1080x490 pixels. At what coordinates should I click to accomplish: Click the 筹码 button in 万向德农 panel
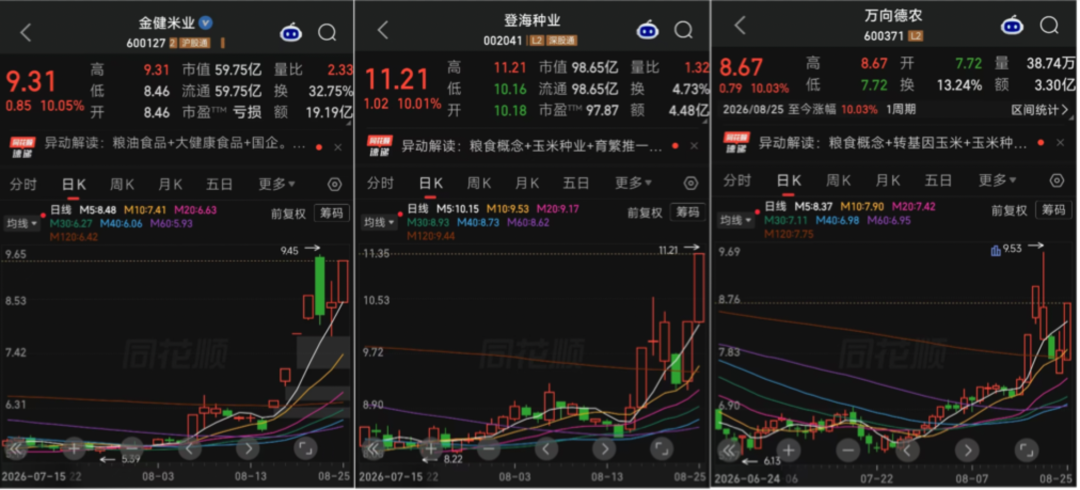tap(1053, 210)
